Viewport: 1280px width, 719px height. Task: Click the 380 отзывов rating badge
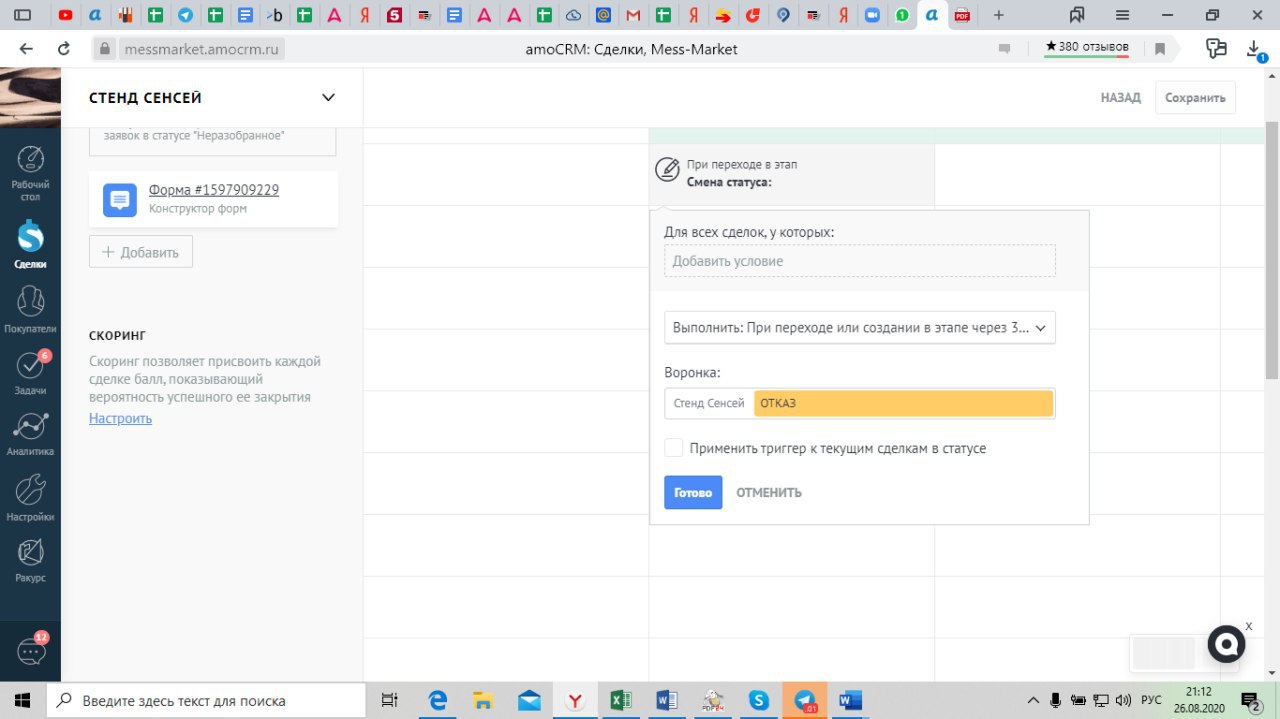(x=1087, y=47)
